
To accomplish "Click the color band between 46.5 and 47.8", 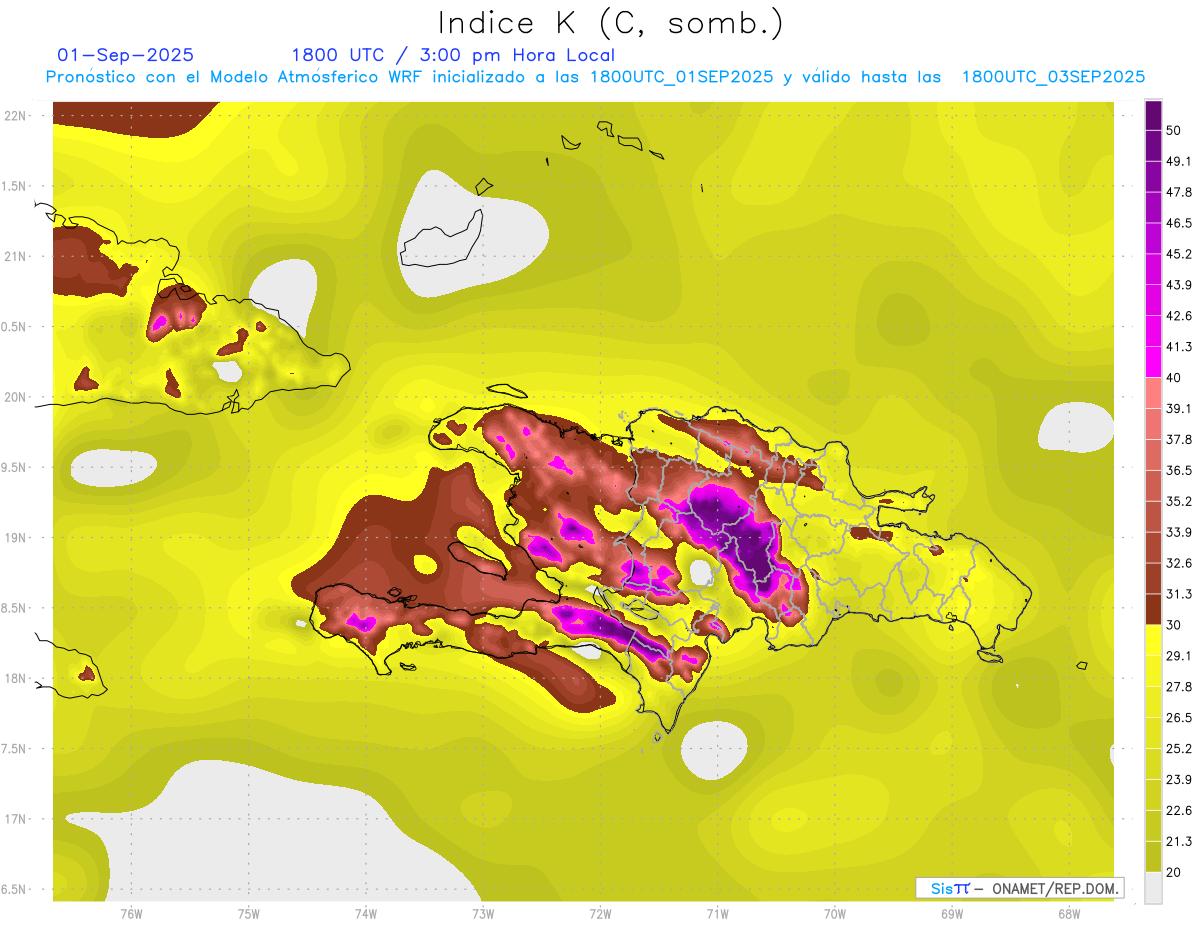I will pyautogui.click(x=1153, y=207).
